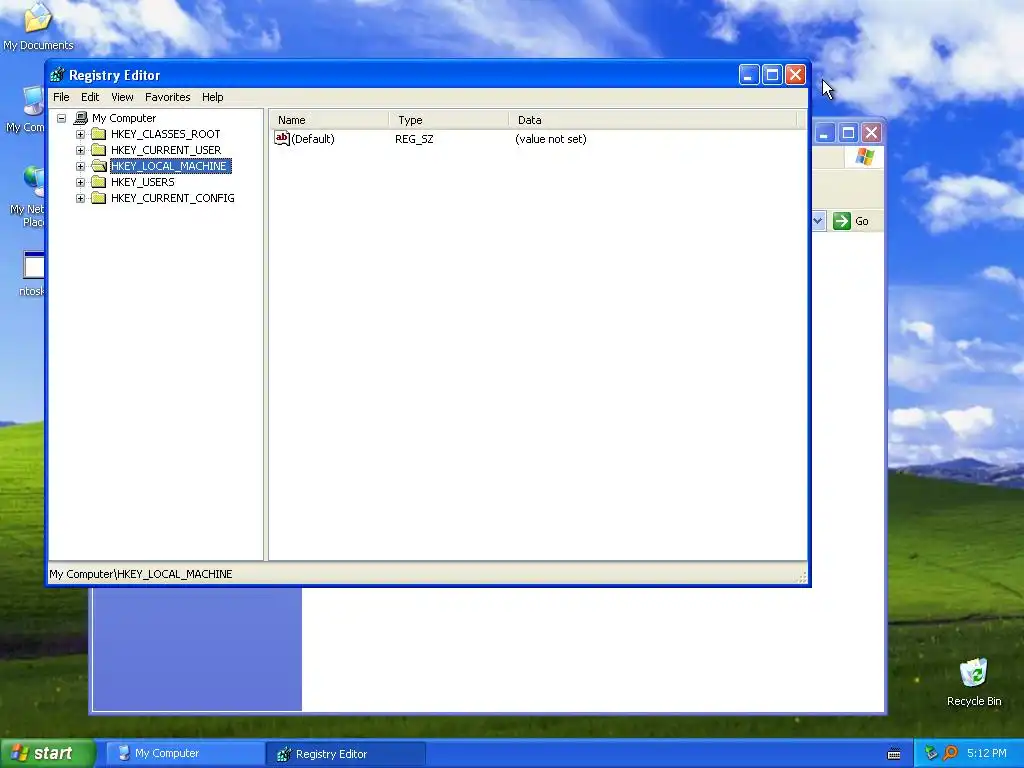Viewport: 1024px width, 768px height.
Task: Click the Registry Editor title bar icon
Action: (x=57, y=75)
